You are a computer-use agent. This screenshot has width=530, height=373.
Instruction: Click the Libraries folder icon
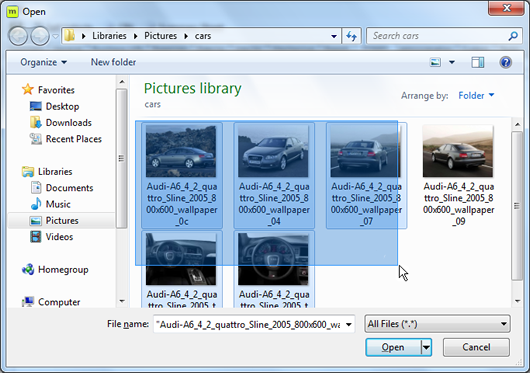coord(28,172)
